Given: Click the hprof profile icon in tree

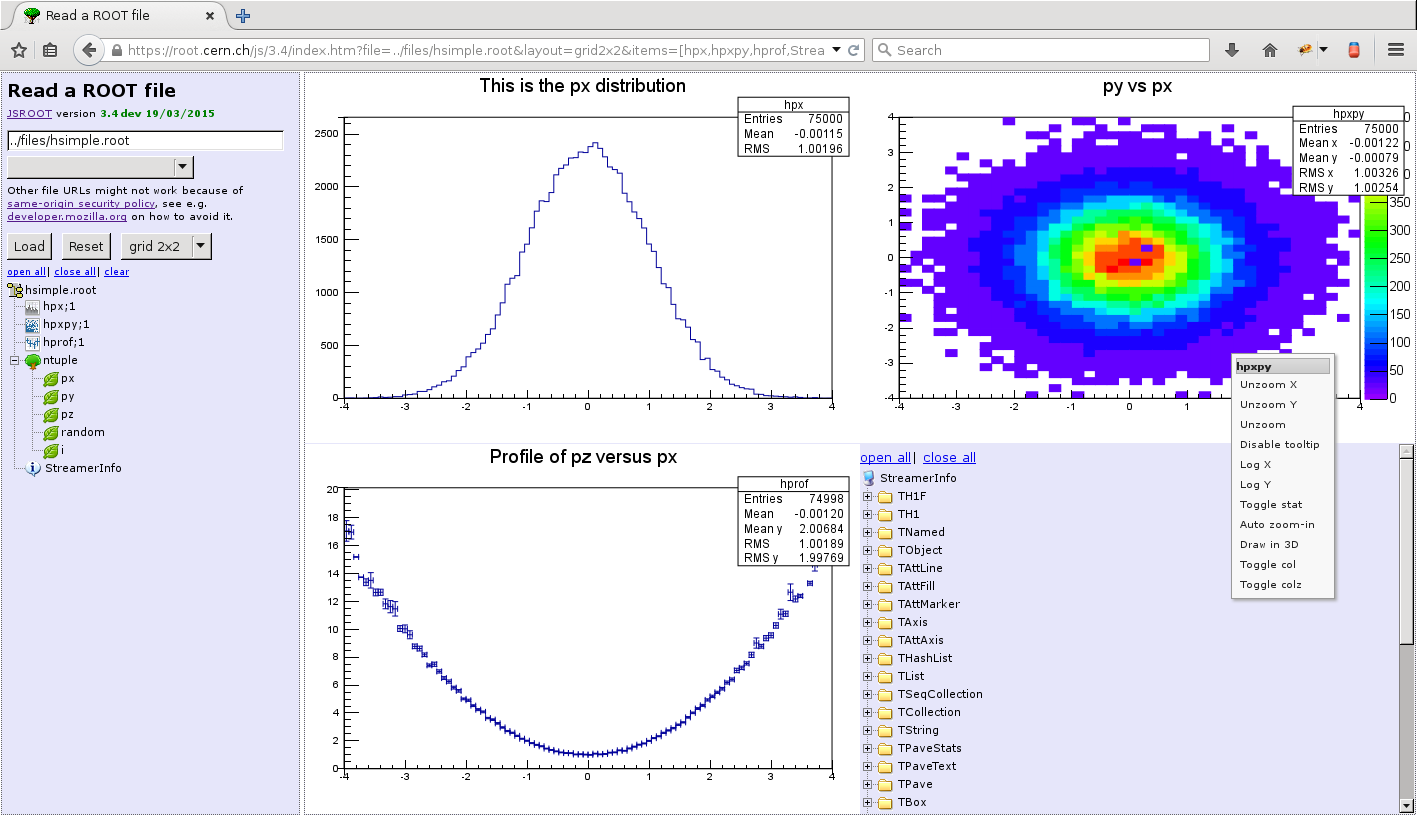Looking at the screenshot, I should (32, 343).
